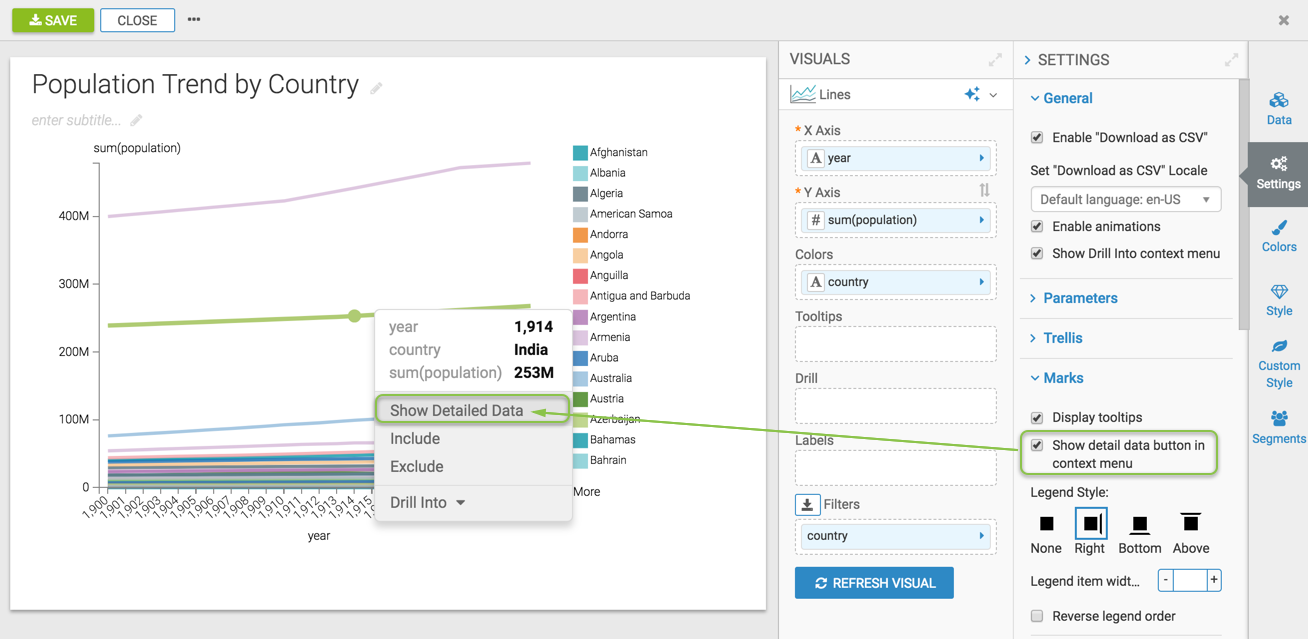This screenshot has width=1308, height=639.
Task: Open the Colors sidebar panel
Action: coord(1278,236)
